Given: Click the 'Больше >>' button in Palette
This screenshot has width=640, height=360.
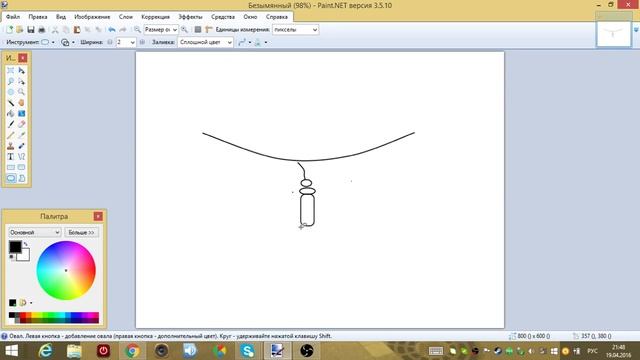Looking at the screenshot, I should pyautogui.click(x=81, y=232).
